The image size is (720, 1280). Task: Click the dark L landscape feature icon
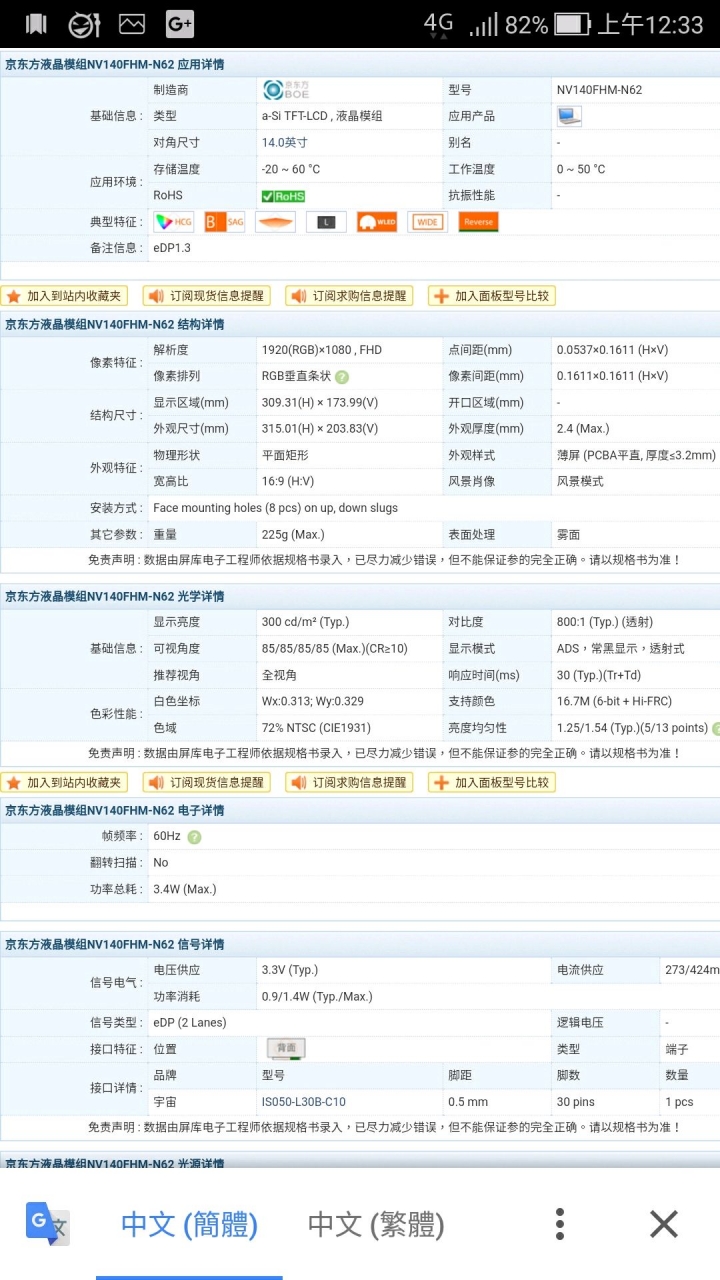click(x=326, y=222)
